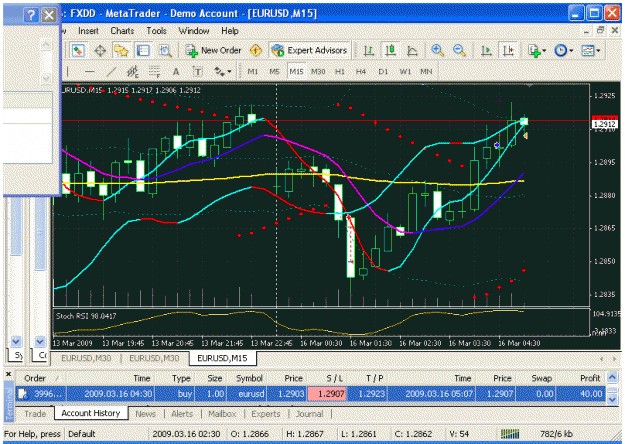625x444 pixels.
Task: Open the Mailbox terminal tab
Action: coord(222,414)
